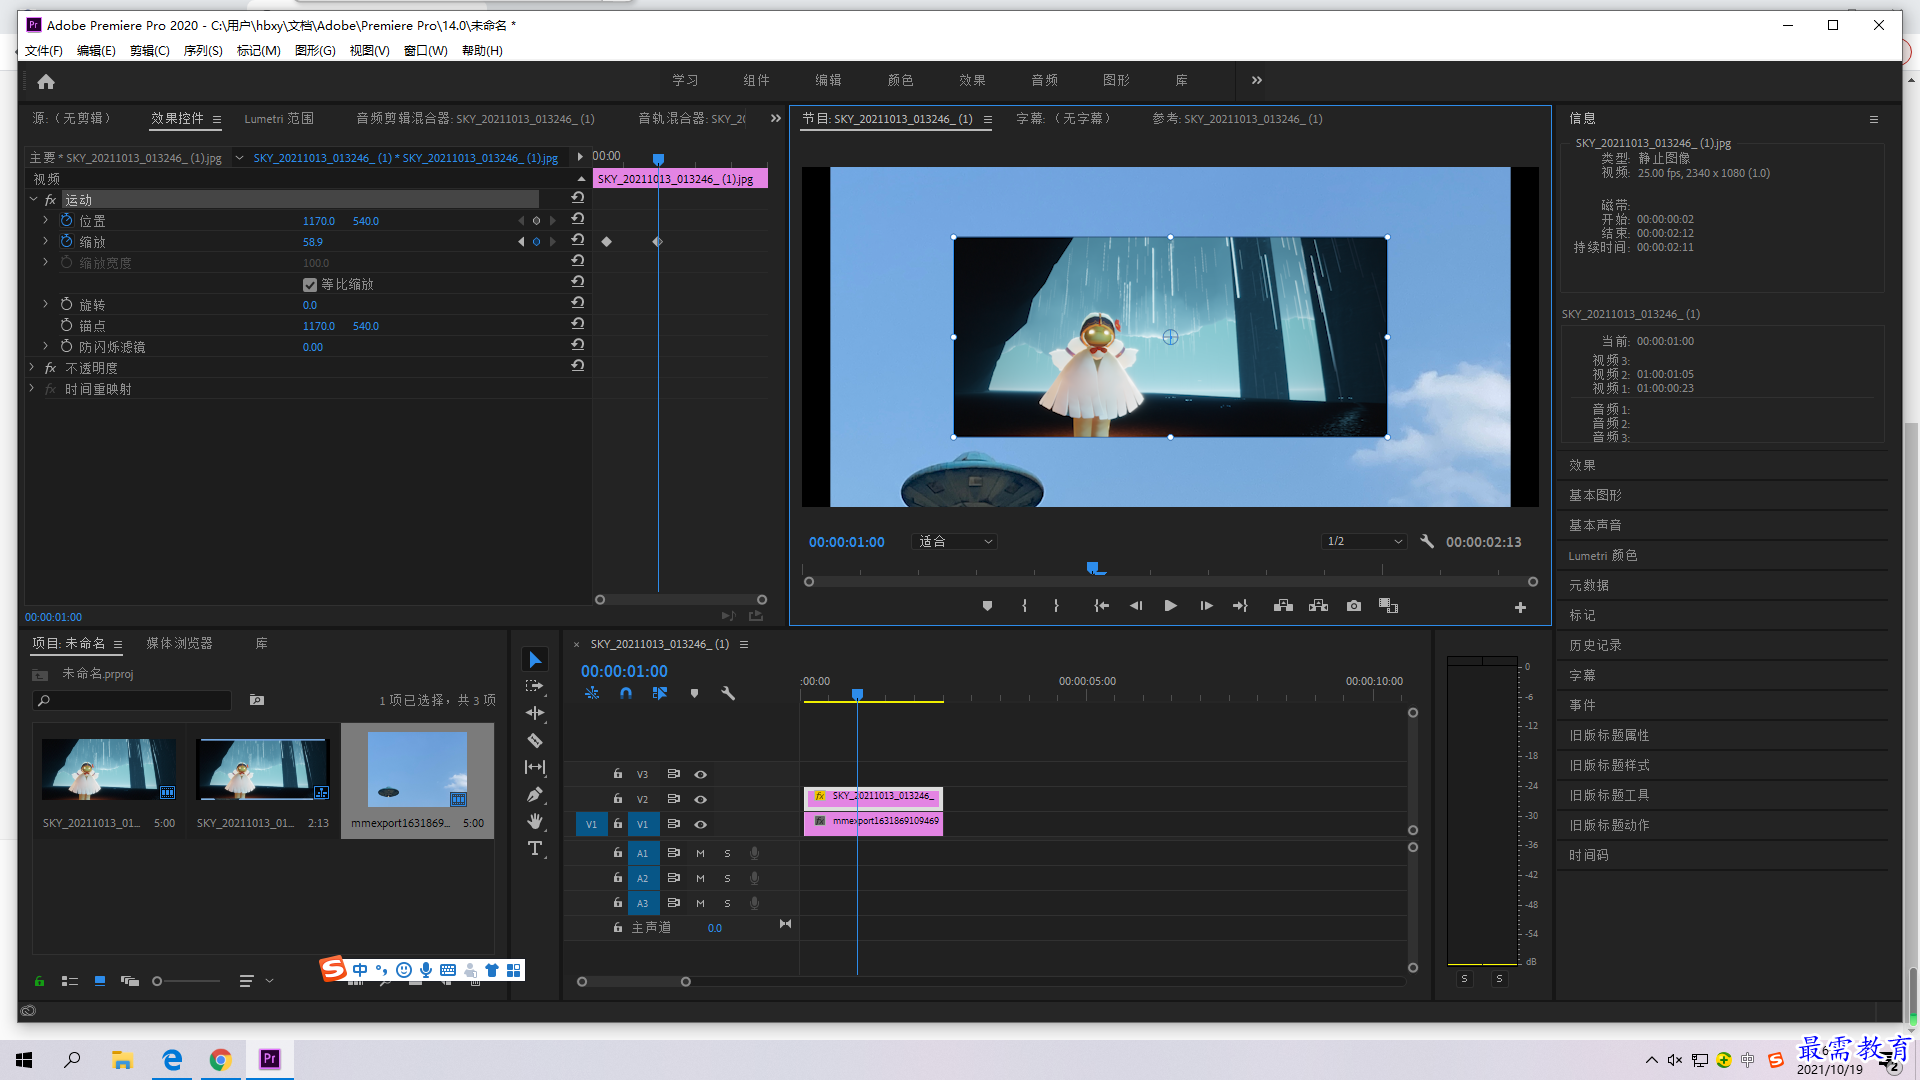The image size is (1920, 1080).
Task: Toggle timeline snap magnet icon
Action: coord(626,693)
